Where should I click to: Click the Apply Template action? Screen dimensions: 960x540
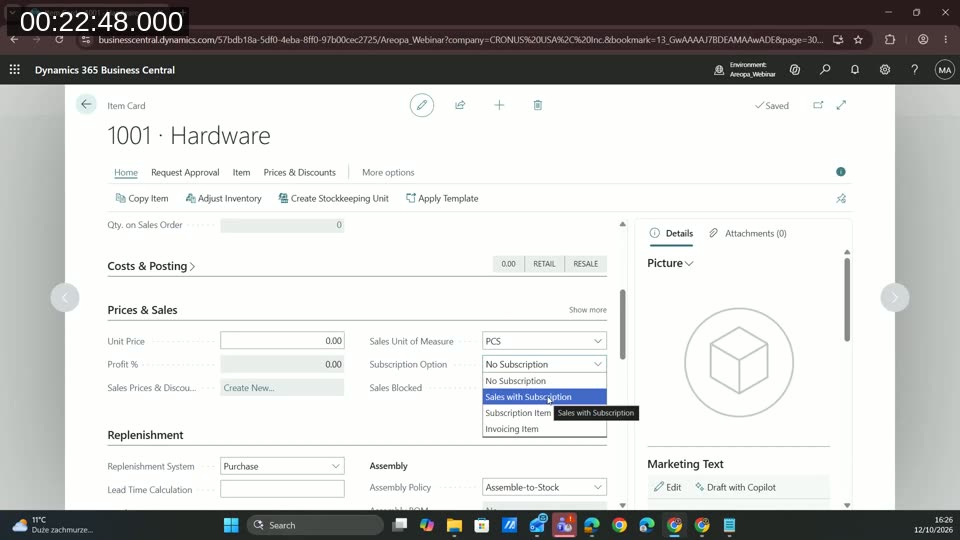(442, 198)
